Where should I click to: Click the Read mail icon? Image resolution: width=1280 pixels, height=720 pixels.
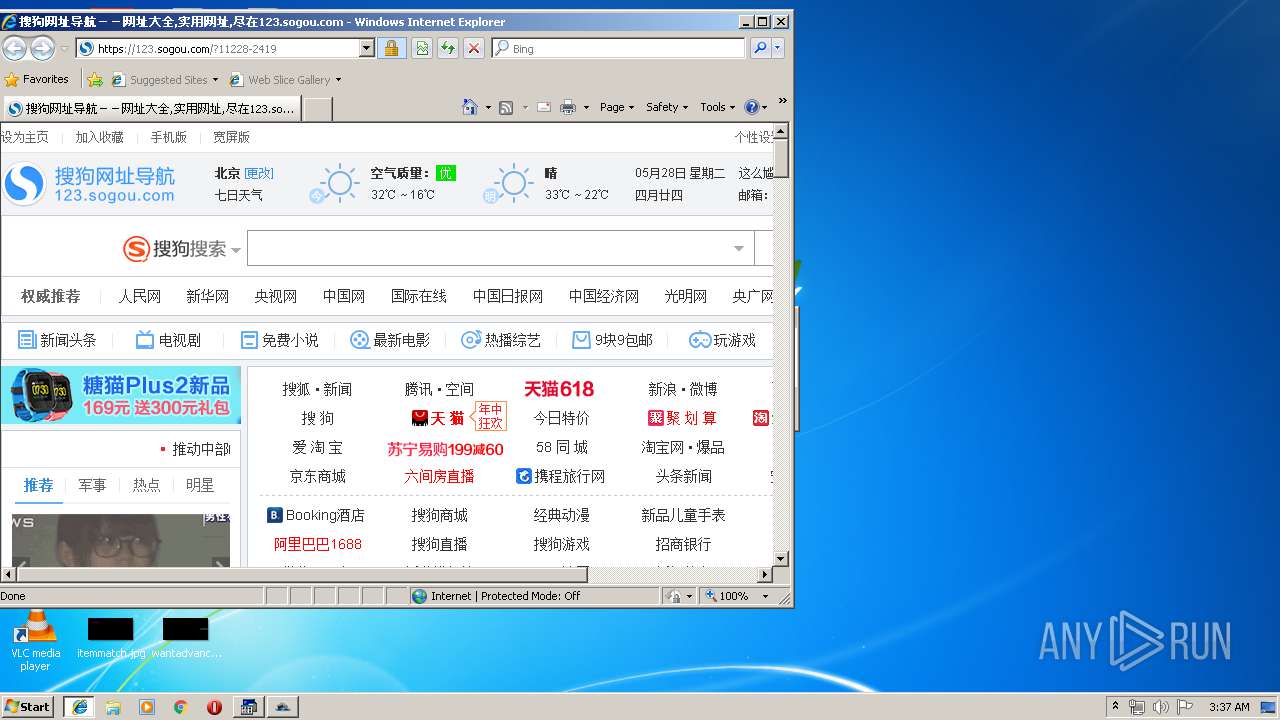[x=544, y=107]
